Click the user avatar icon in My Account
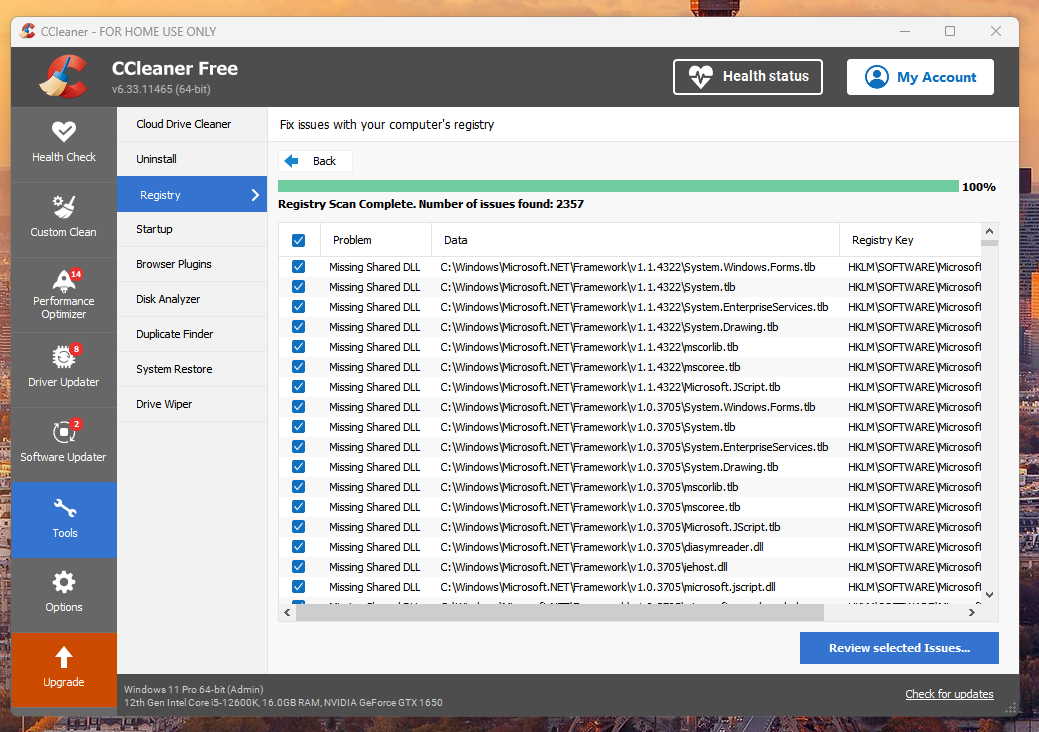1039x732 pixels. pyautogui.click(x=877, y=77)
